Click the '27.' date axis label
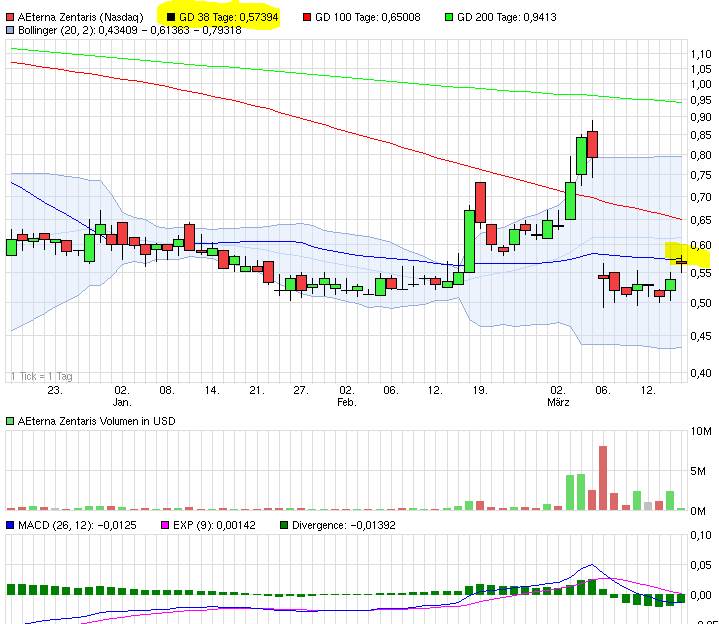The height and width of the screenshot is (624, 719). pos(301,390)
